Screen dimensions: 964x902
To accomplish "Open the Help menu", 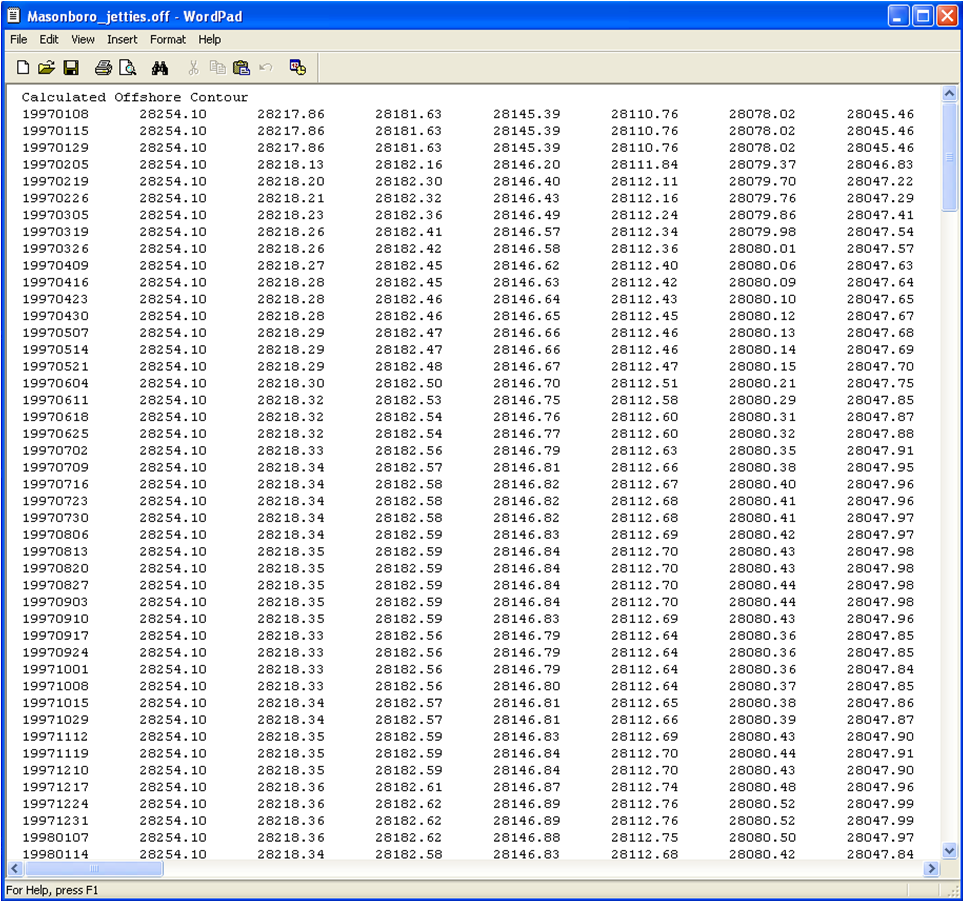I will click(209, 39).
